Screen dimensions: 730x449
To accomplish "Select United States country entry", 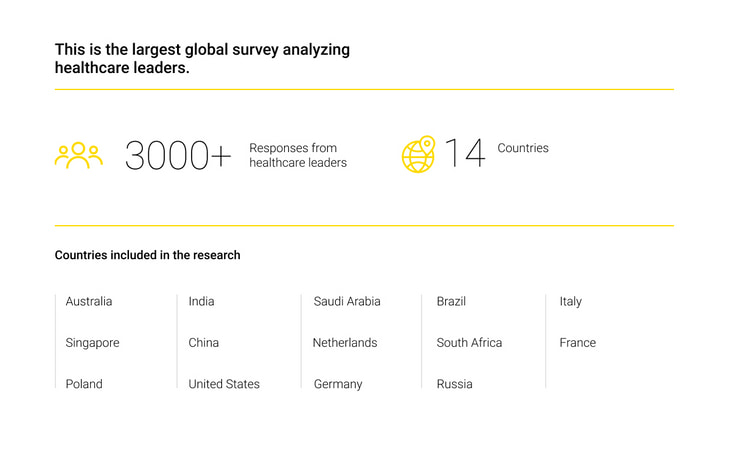I will (224, 384).
